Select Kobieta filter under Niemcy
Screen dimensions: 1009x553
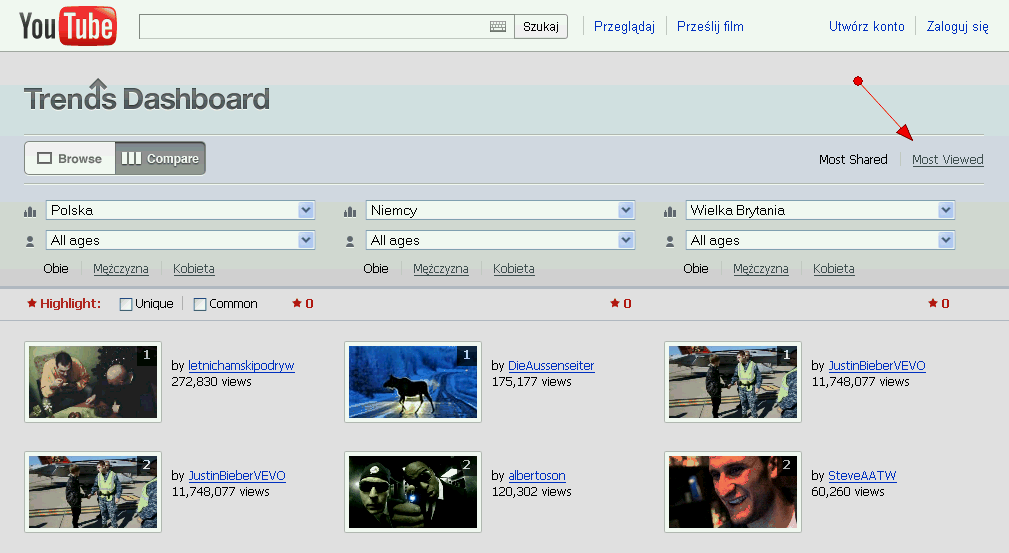[x=514, y=269]
